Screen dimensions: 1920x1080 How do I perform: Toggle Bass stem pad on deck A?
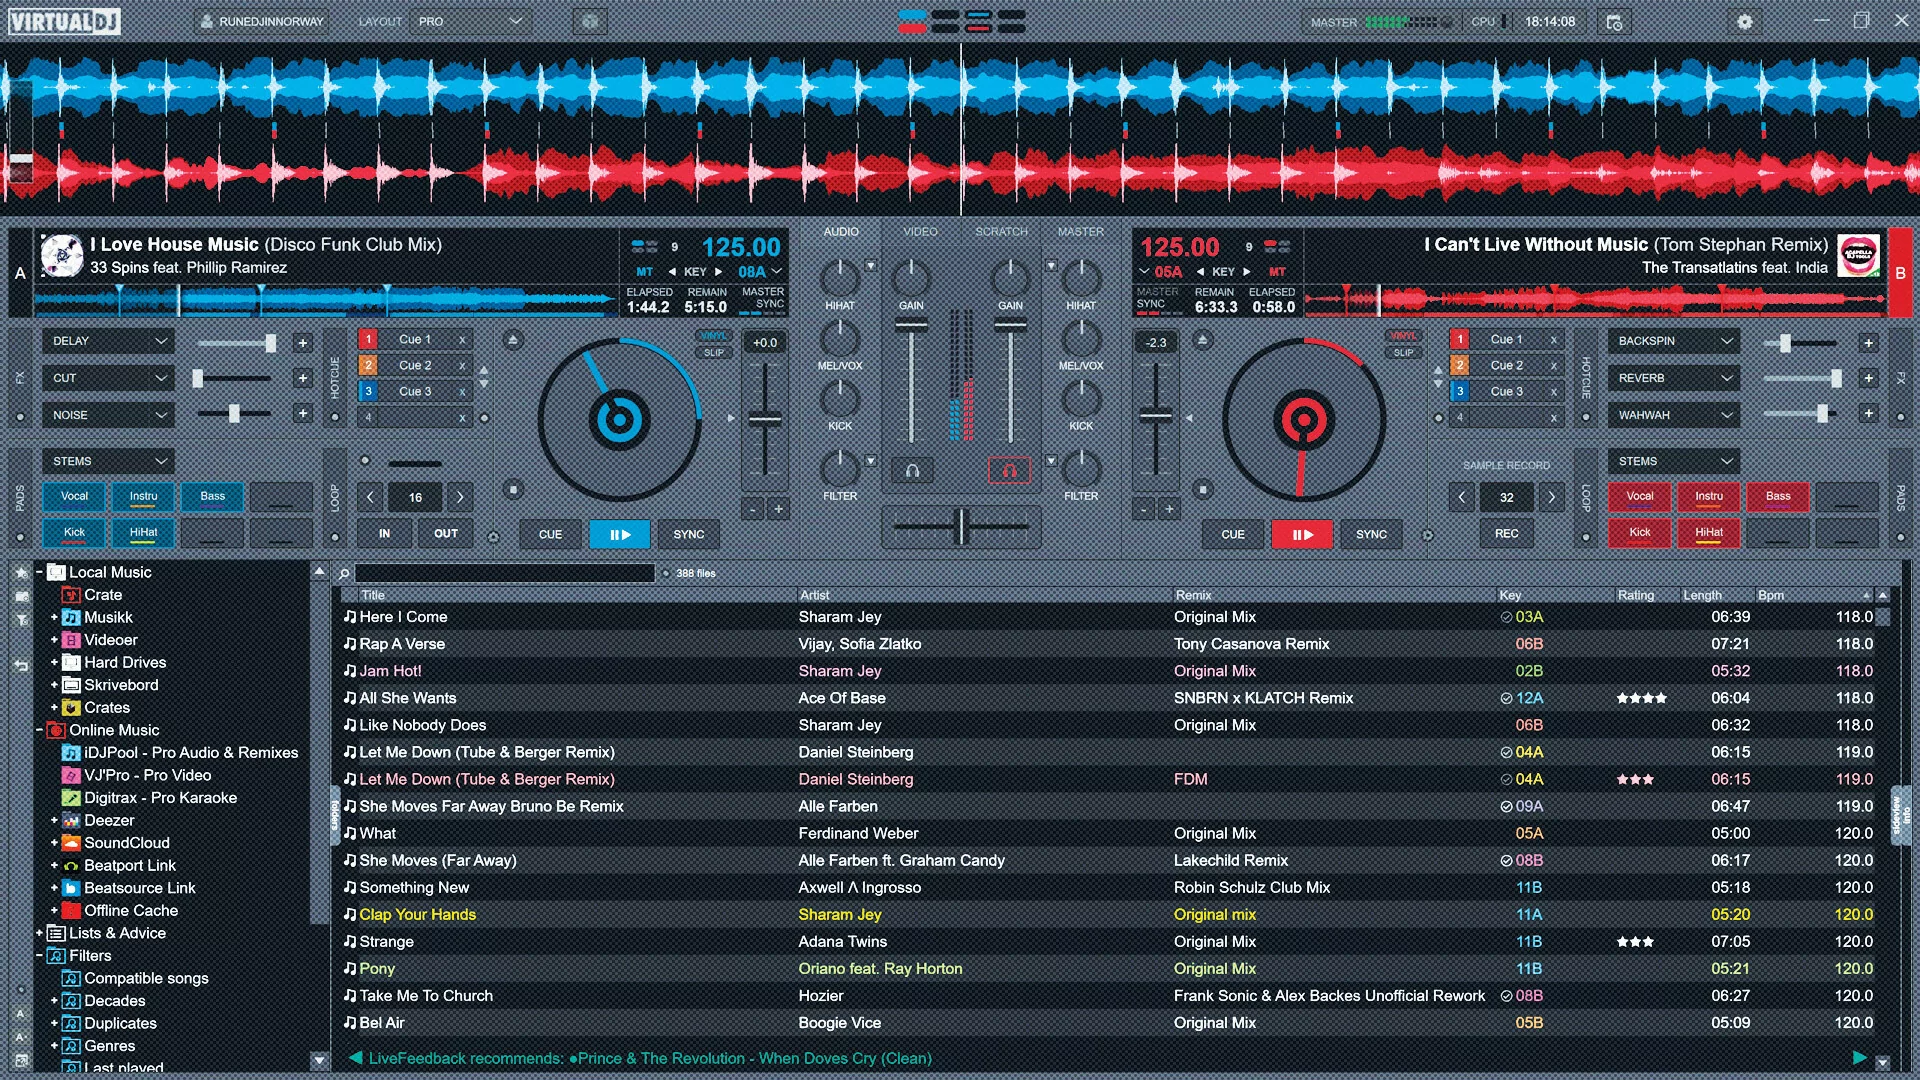coord(212,497)
